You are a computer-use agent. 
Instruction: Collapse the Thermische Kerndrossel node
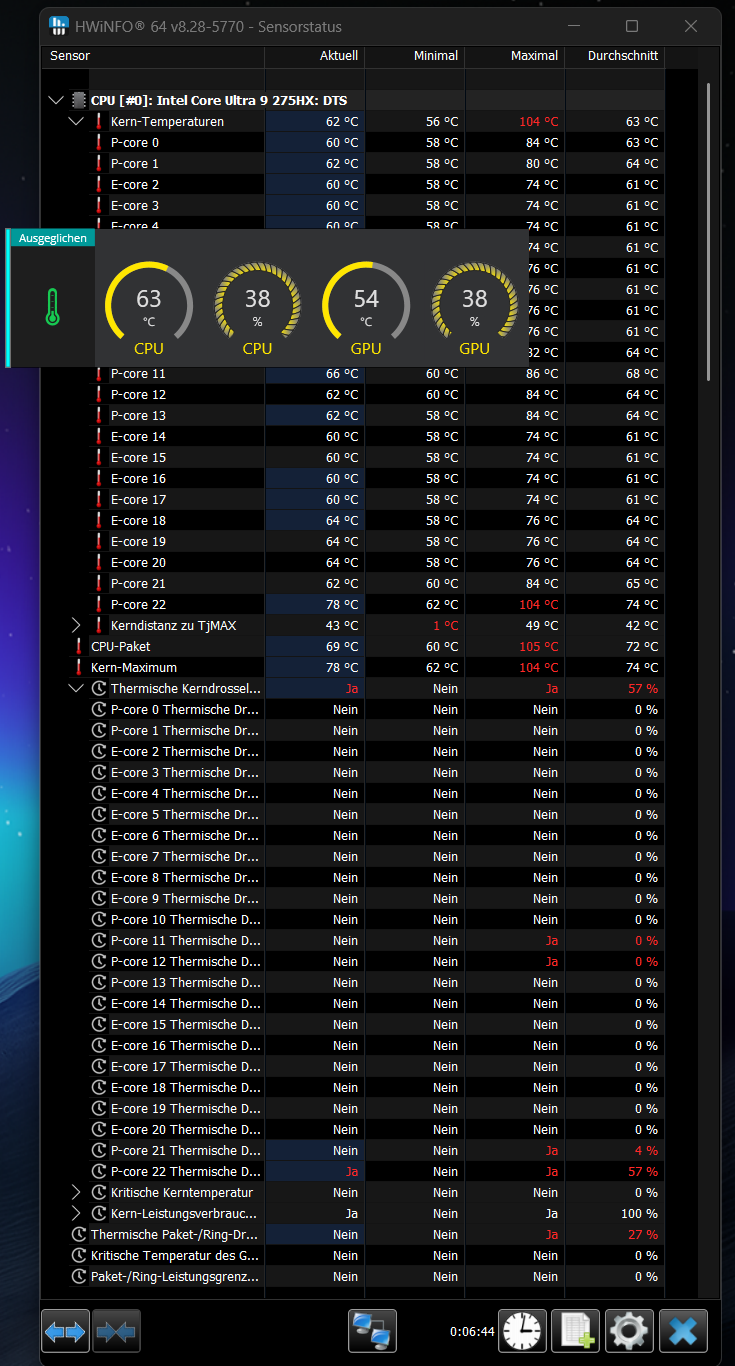click(76, 688)
